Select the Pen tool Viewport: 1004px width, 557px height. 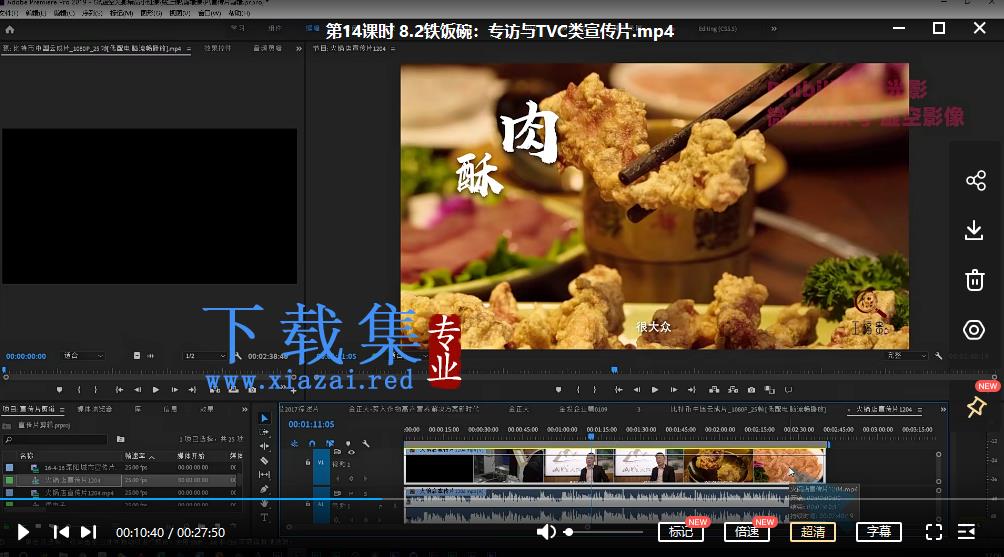(264, 489)
